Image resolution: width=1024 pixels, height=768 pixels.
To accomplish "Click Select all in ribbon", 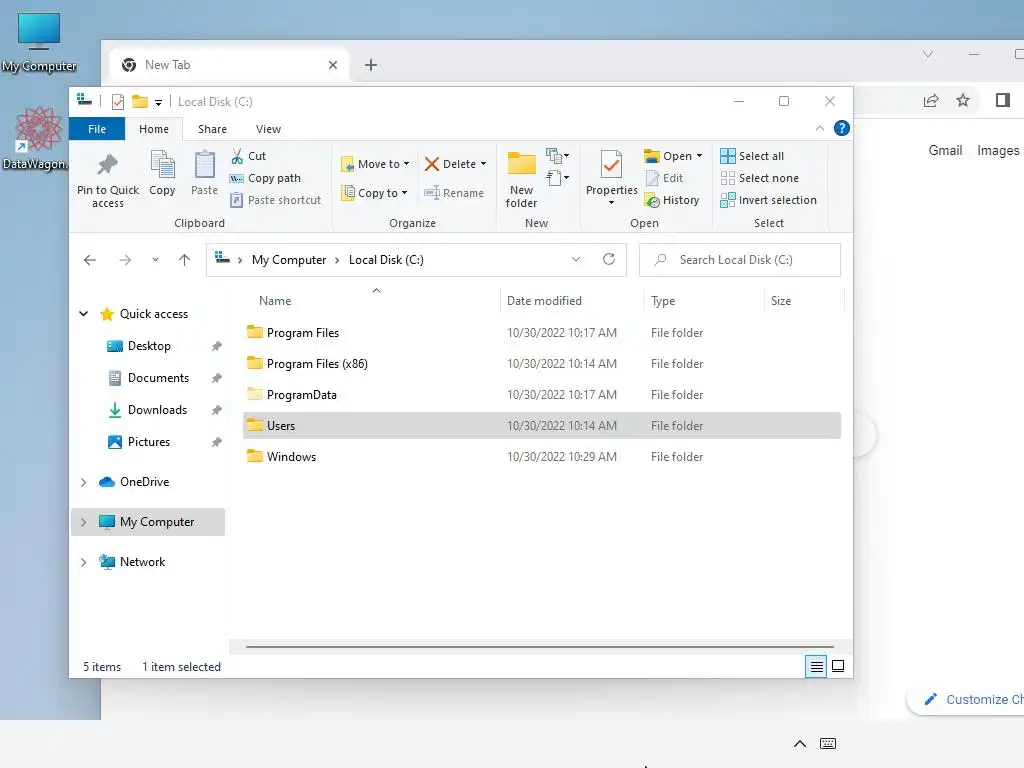I will tap(752, 156).
